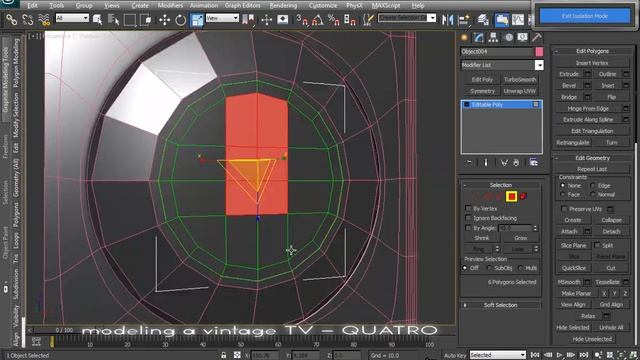Enable By Vertex checkbox
The height and width of the screenshot is (360, 640).
pyautogui.click(x=468, y=208)
